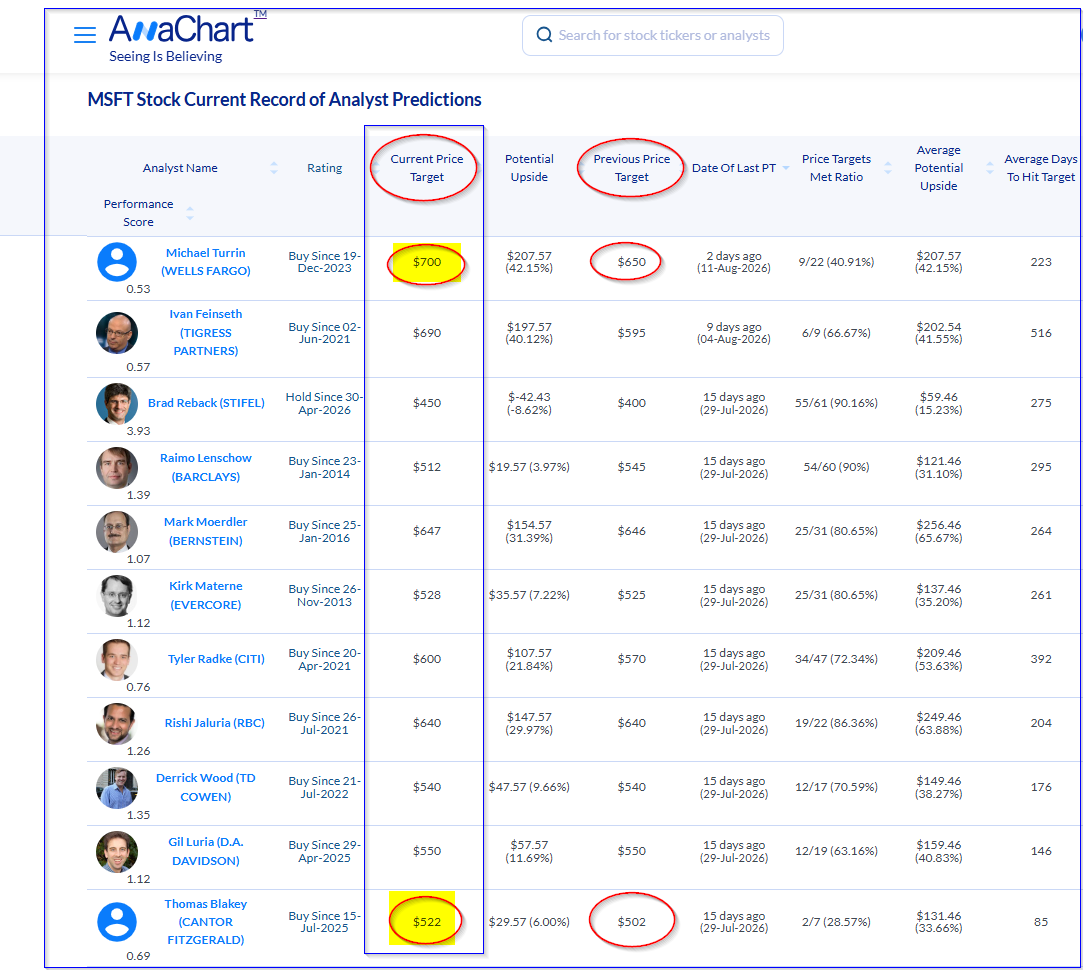Click the Current Price Target column header

coord(427,168)
